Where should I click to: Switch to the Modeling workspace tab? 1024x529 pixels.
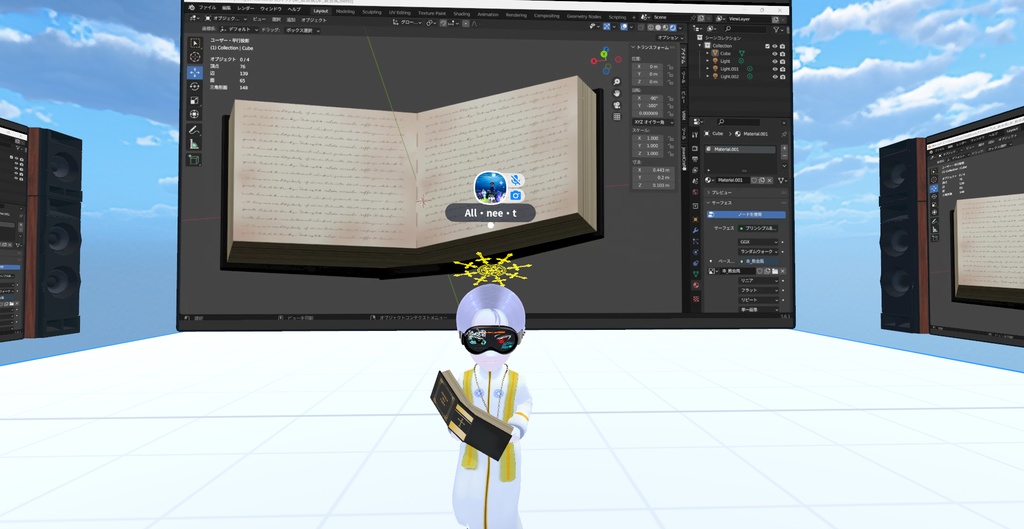coord(345,12)
